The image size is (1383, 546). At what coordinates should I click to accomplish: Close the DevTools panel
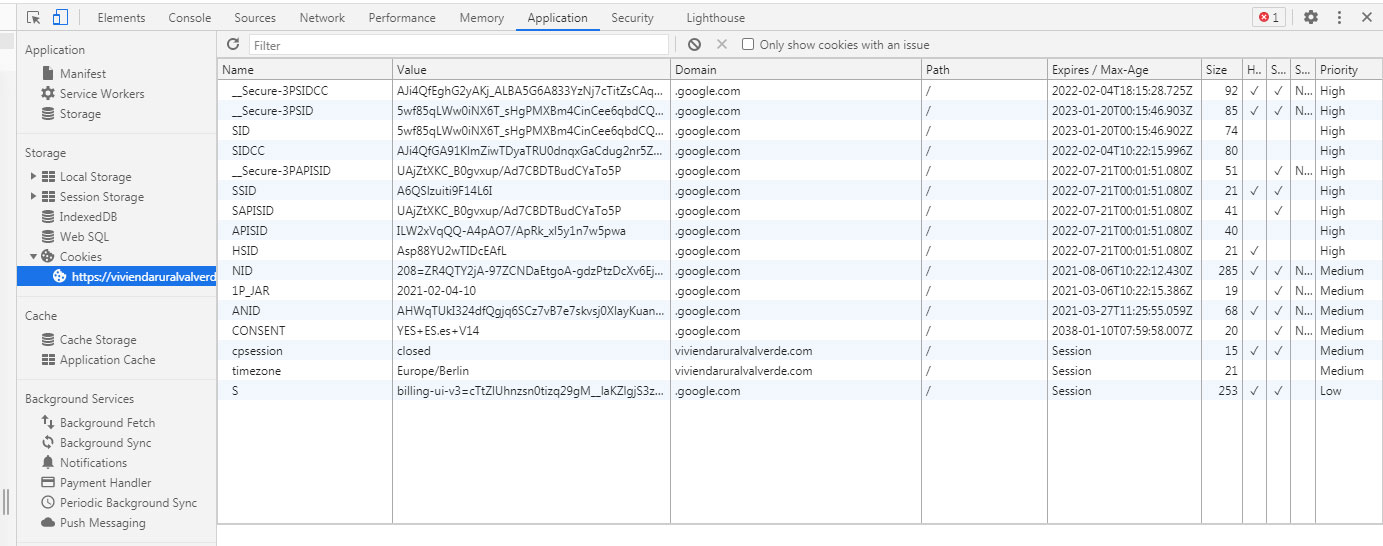coord(1366,17)
